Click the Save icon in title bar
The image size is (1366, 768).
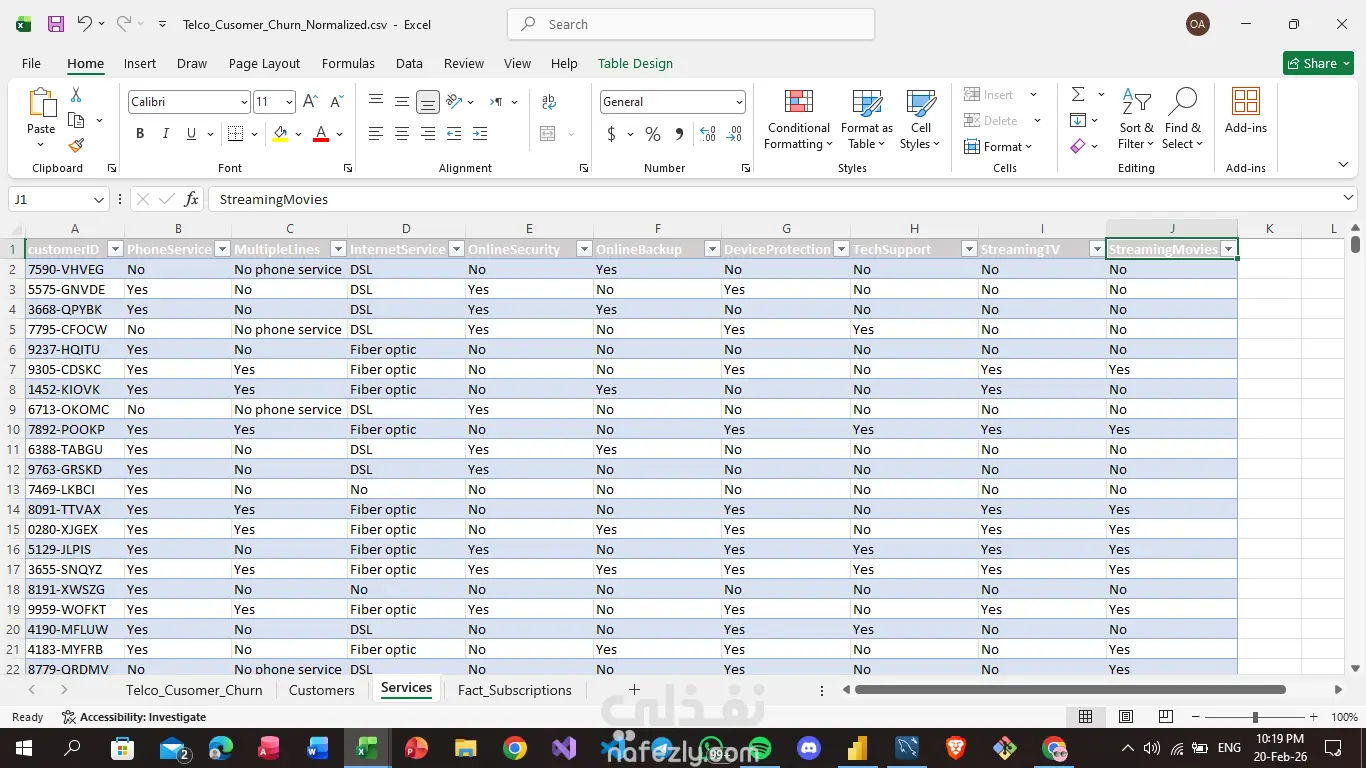[x=56, y=24]
